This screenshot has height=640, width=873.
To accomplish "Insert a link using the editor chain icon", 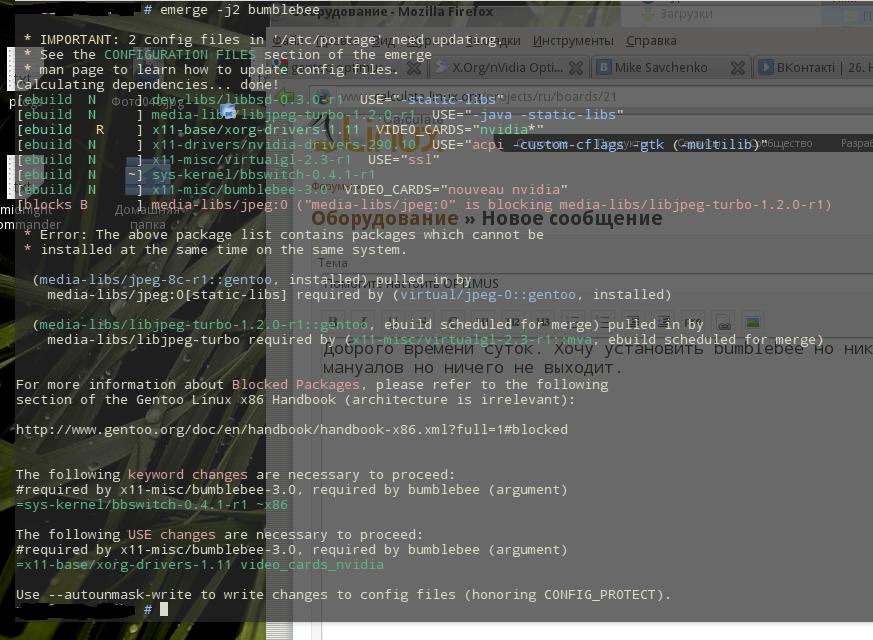I will [723, 322].
